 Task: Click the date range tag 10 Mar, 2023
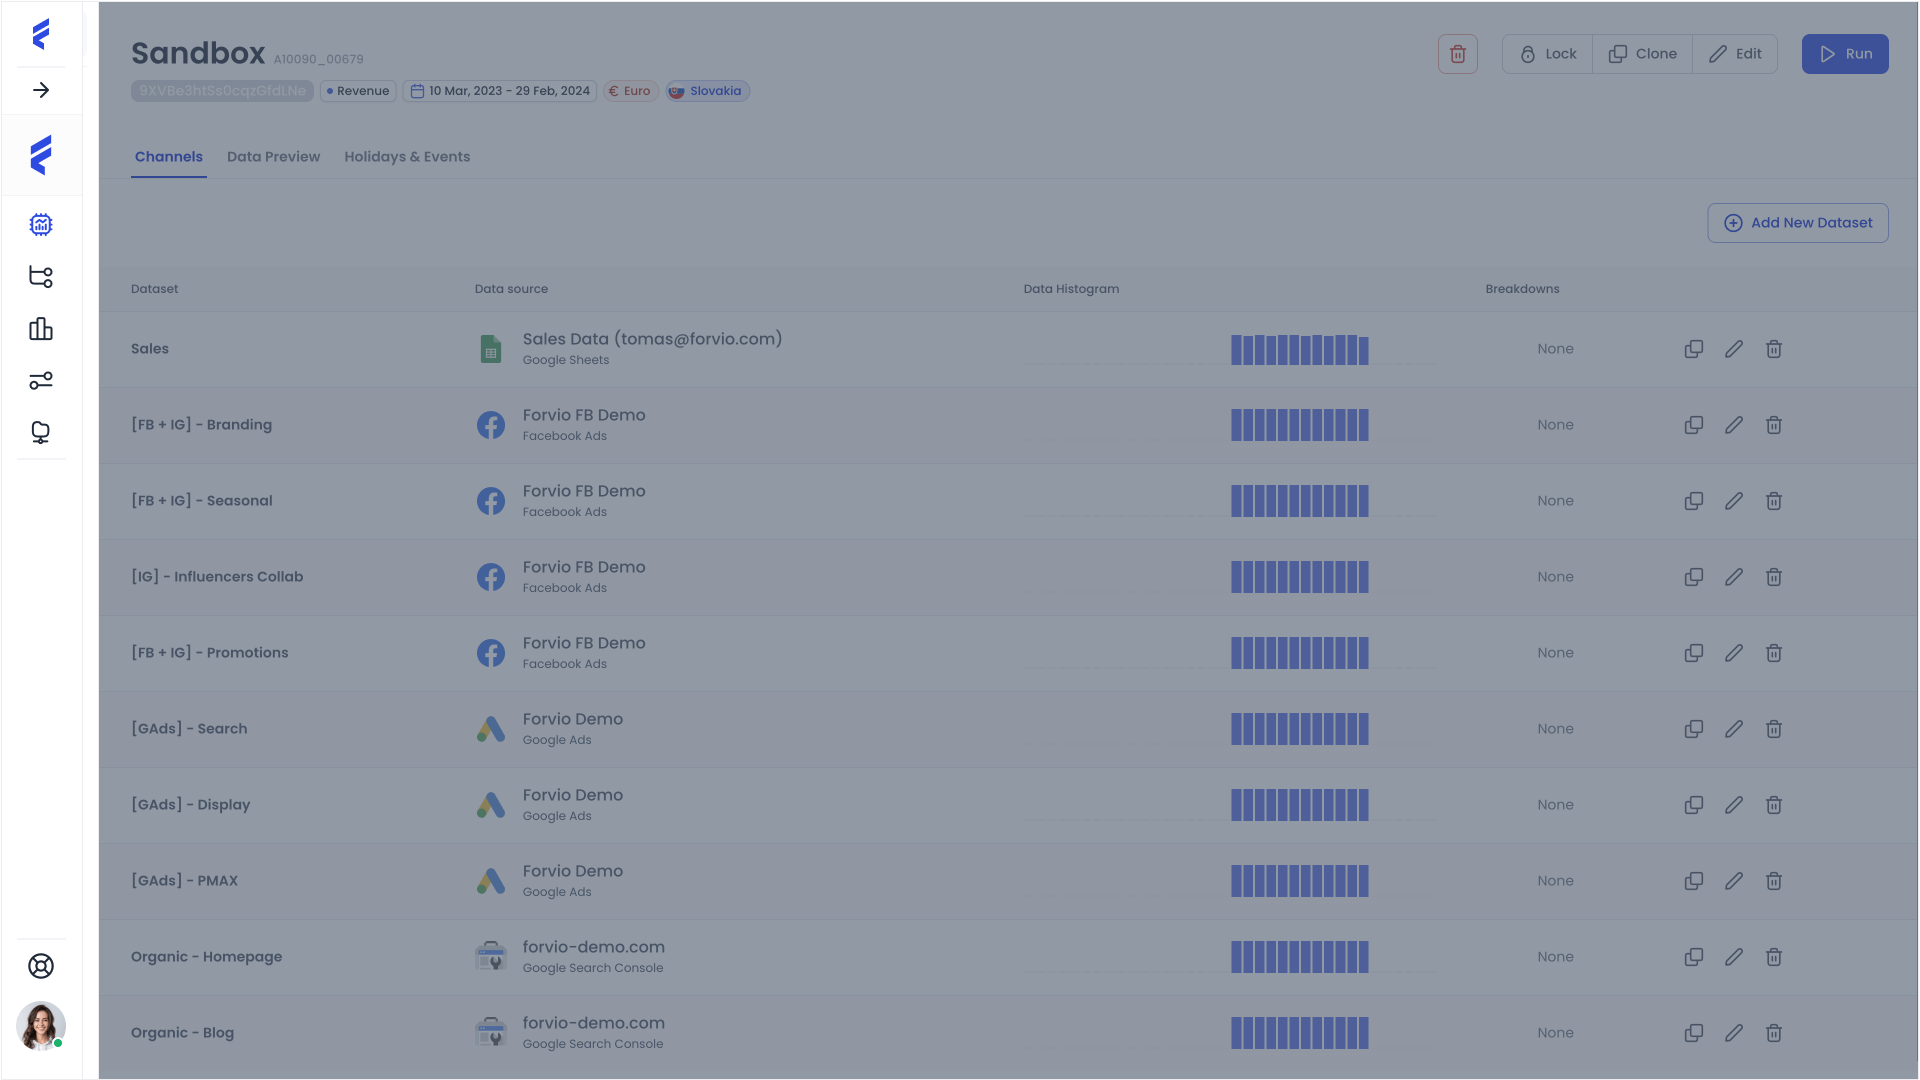(x=500, y=91)
